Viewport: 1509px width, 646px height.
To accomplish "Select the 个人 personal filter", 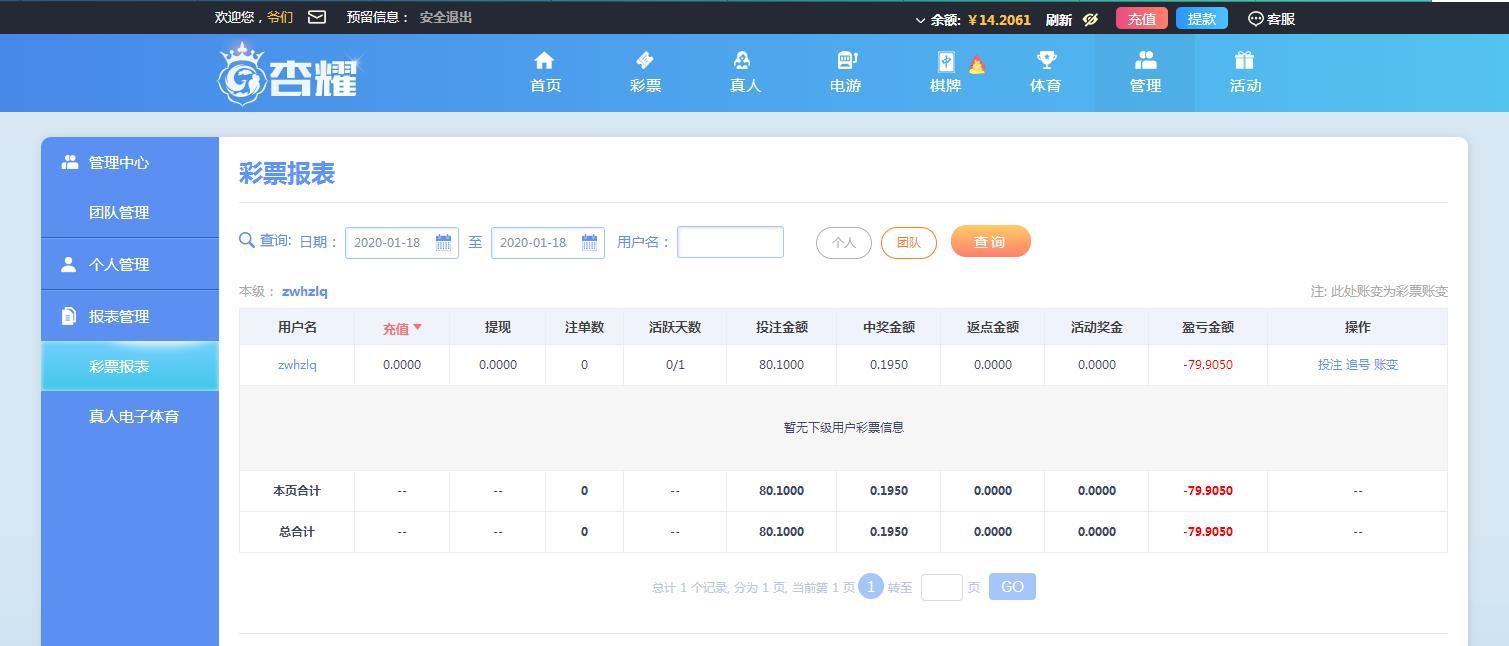I will (x=844, y=242).
